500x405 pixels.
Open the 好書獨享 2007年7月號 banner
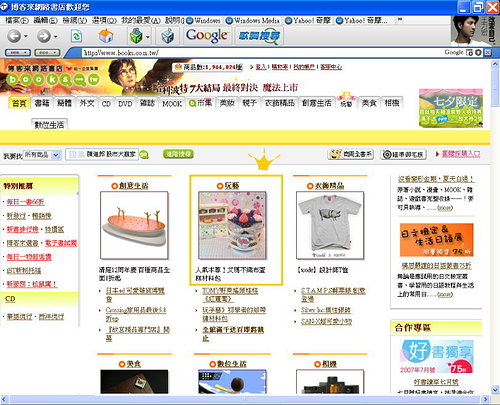(436, 356)
